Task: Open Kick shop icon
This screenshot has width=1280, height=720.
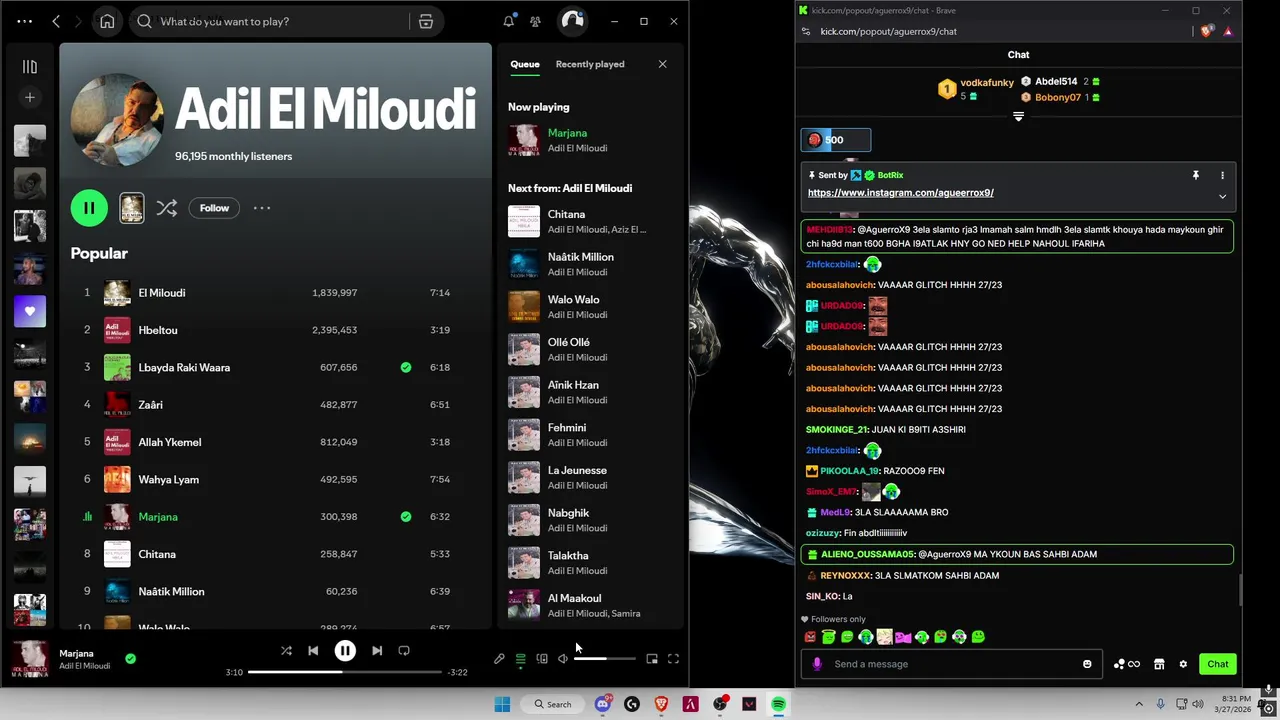Action: pos(1159,664)
